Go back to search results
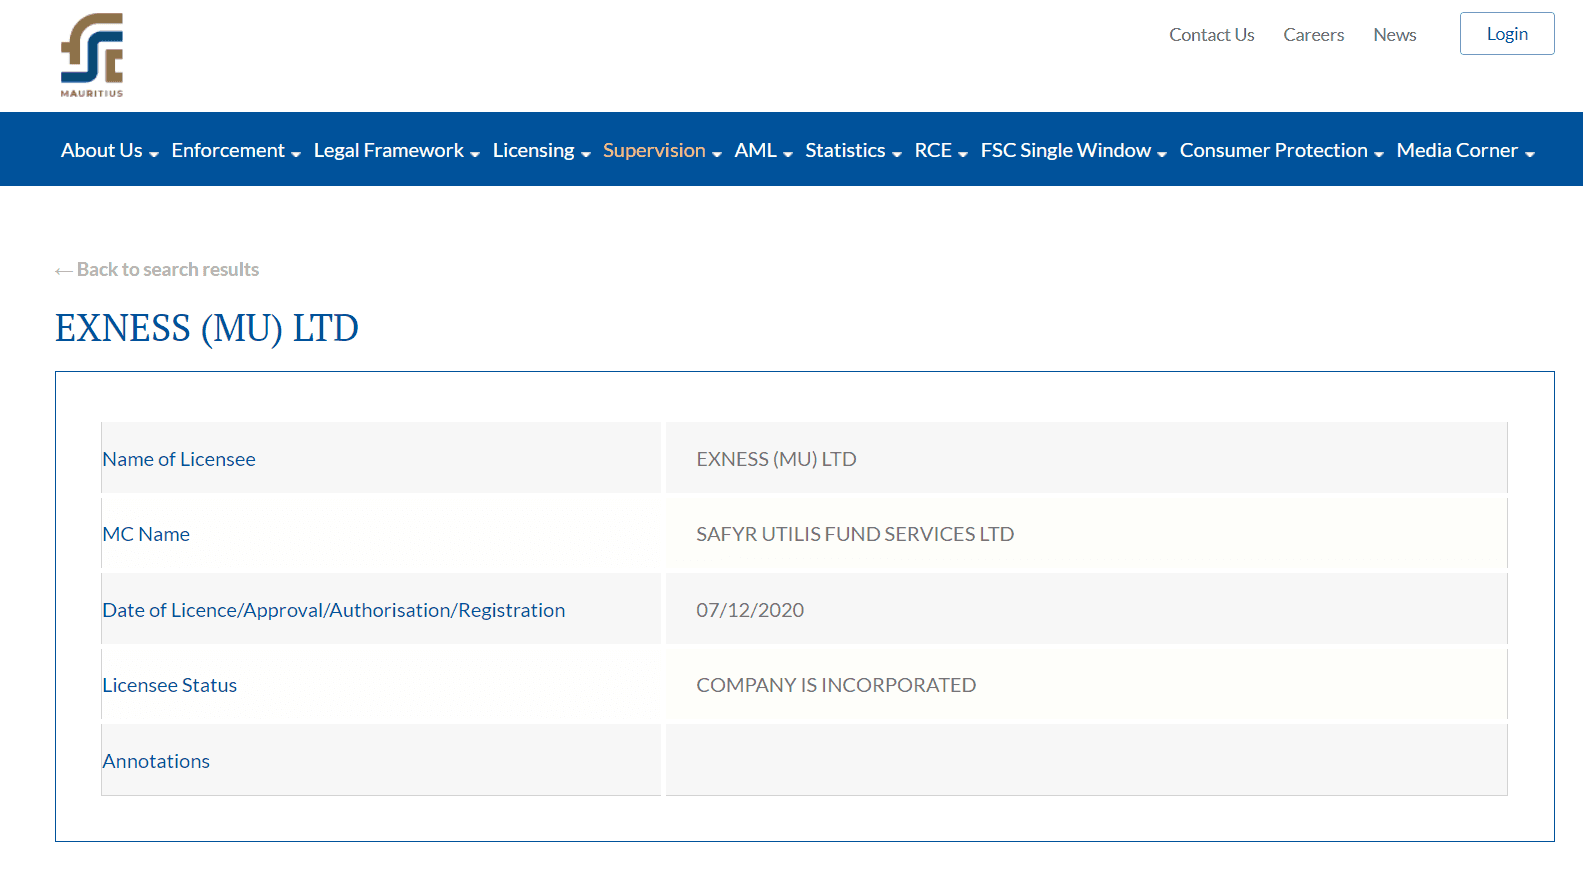Image resolution: width=1583 pixels, height=869 pixels. pyautogui.click(x=157, y=270)
